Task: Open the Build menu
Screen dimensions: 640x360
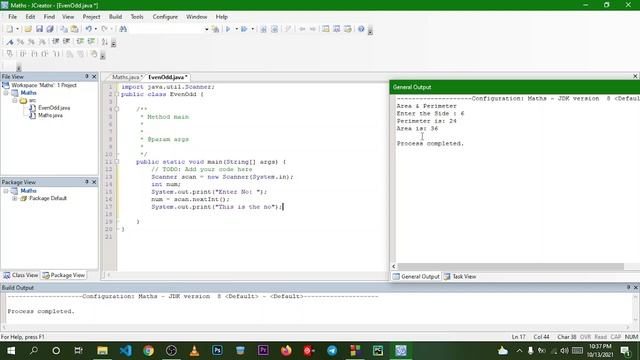Action: tap(116, 17)
